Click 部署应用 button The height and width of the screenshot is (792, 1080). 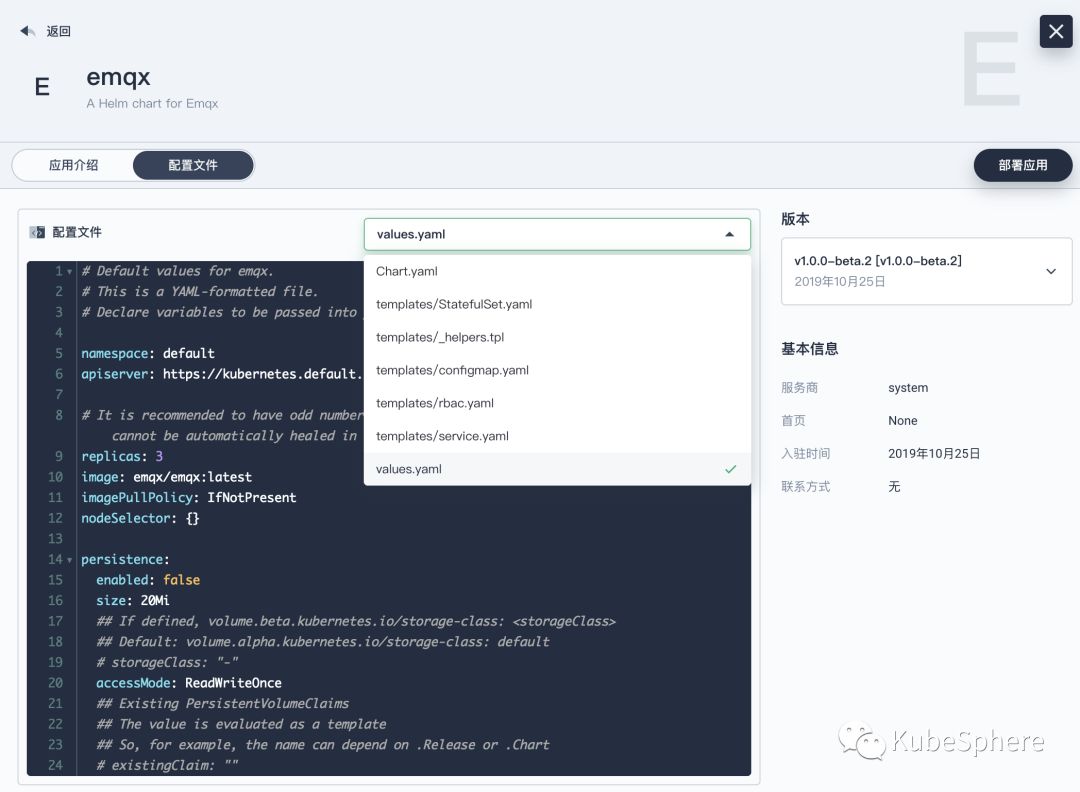[1023, 165]
